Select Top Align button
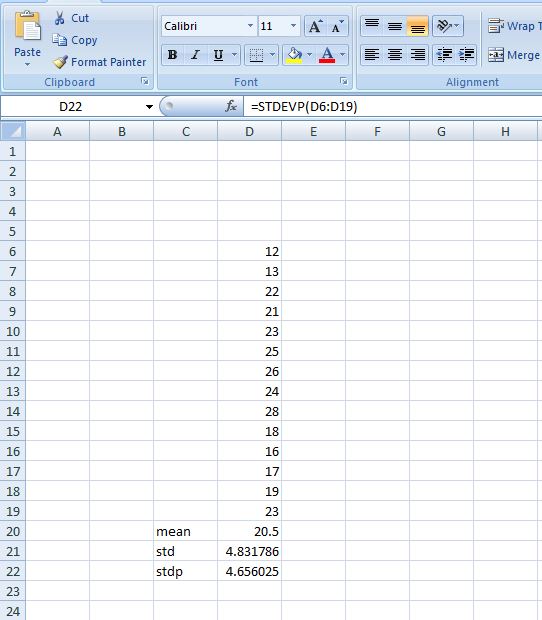Screen dimensions: 542x620 click(x=372, y=26)
